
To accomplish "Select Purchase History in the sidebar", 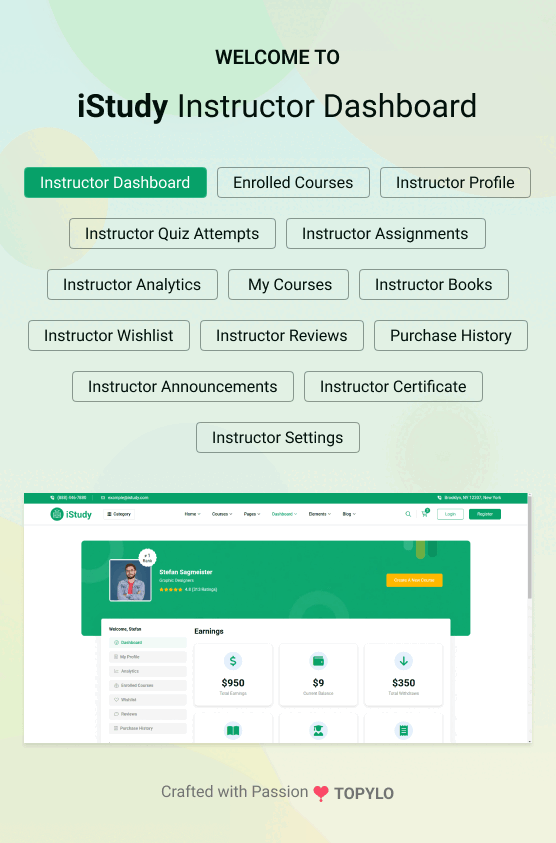I will pyautogui.click(x=148, y=728).
